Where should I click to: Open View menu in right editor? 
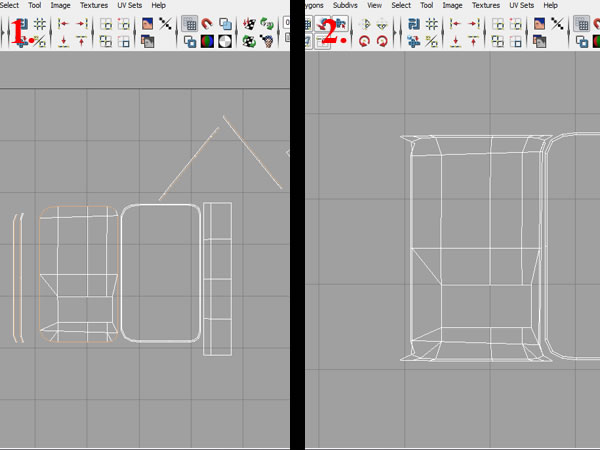374,5
